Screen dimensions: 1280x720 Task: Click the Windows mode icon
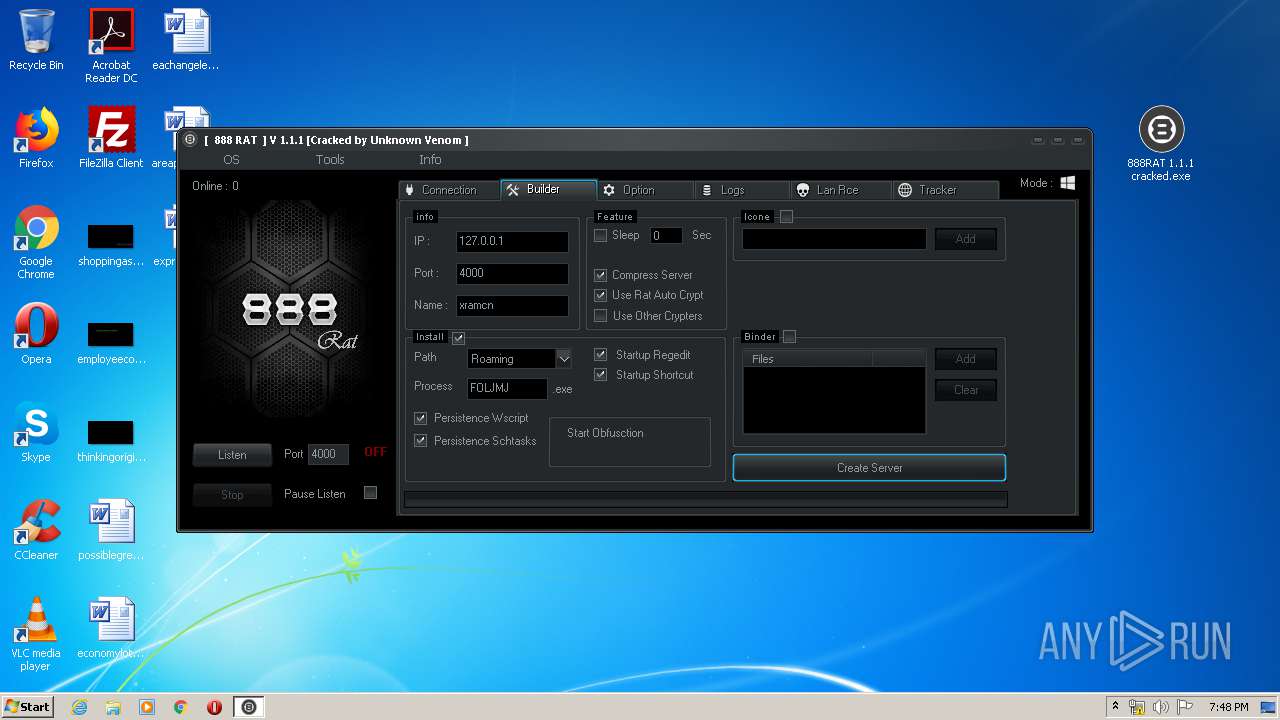point(1067,183)
